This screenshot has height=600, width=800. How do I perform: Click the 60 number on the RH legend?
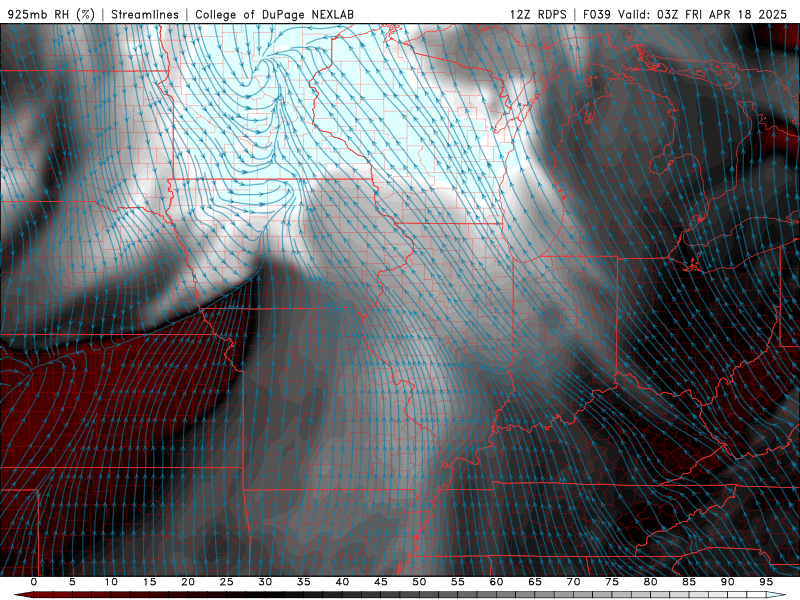[496, 582]
